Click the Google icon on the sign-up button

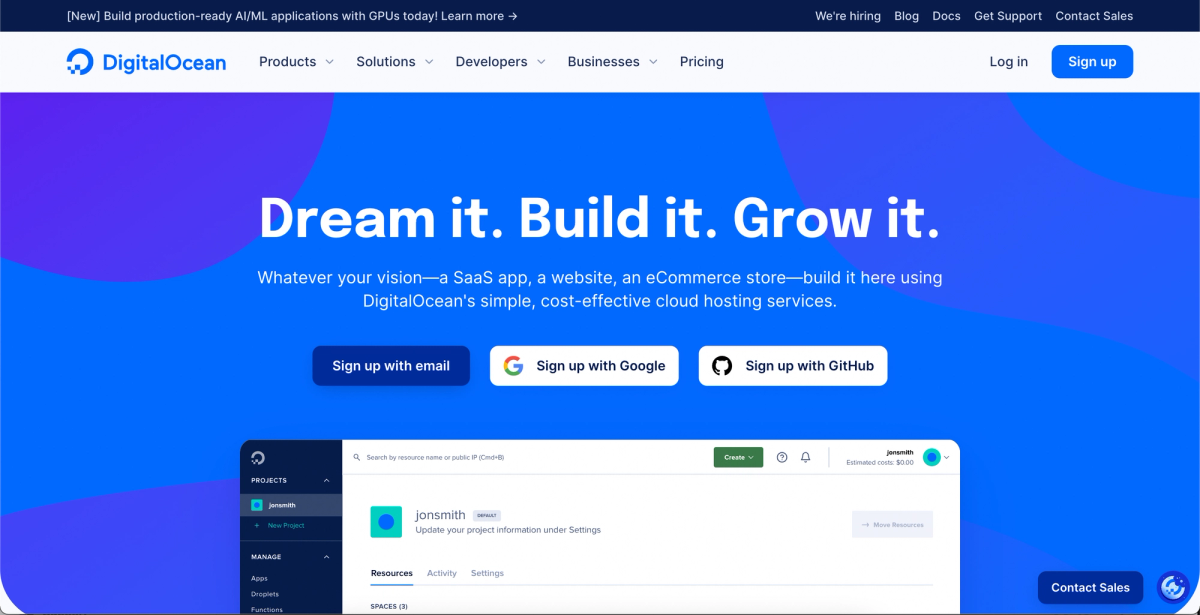tap(513, 366)
